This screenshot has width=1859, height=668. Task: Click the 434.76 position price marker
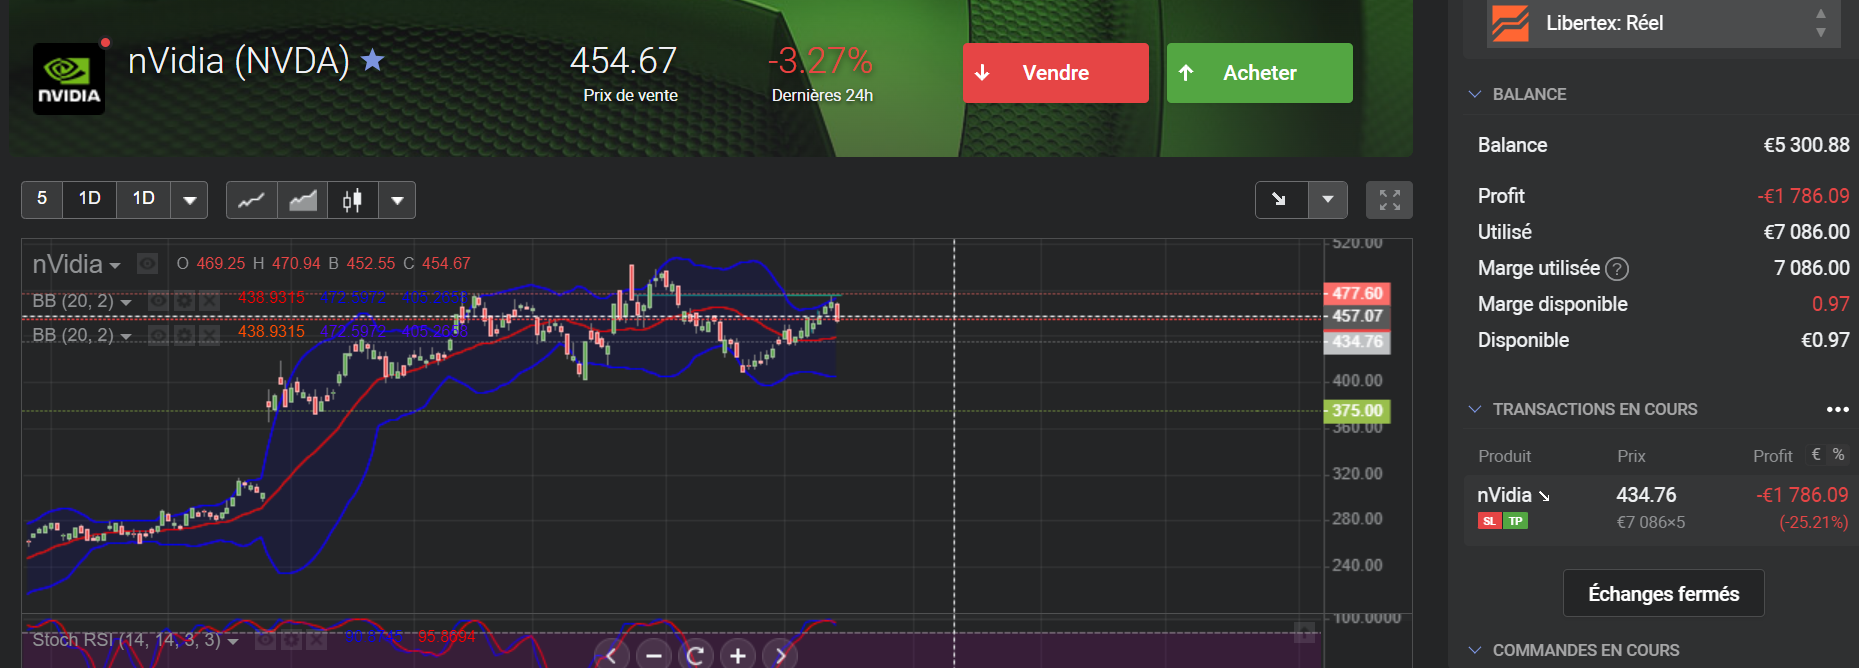pyautogui.click(x=1356, y=342)
